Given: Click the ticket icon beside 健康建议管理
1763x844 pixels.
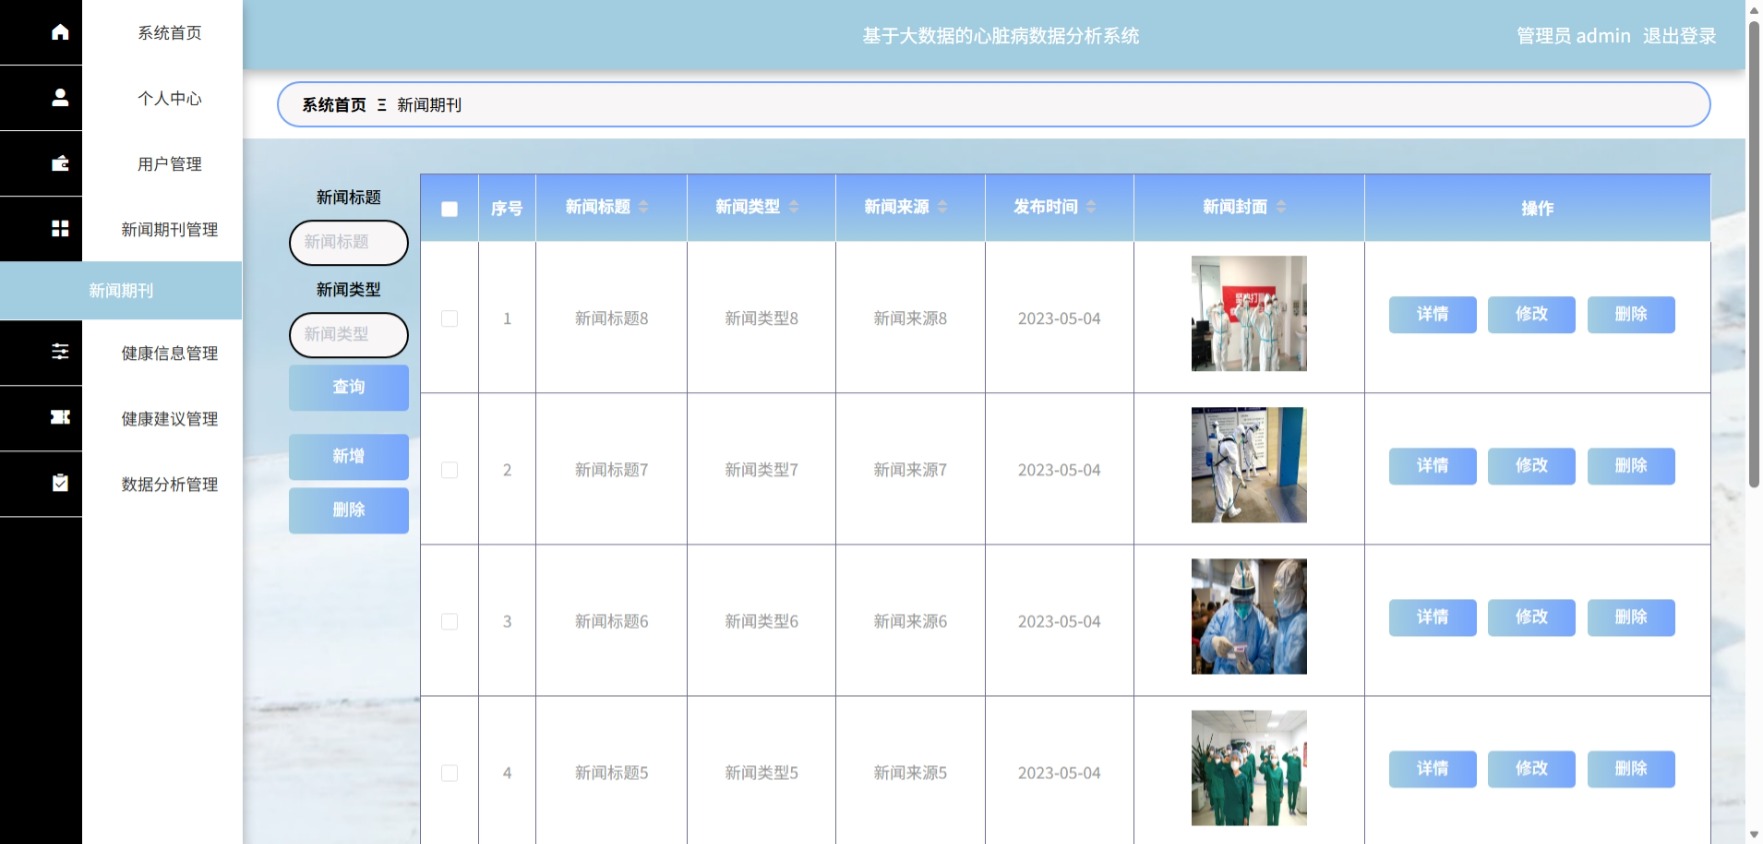Looking at the screenshot, I should [60, 418].
